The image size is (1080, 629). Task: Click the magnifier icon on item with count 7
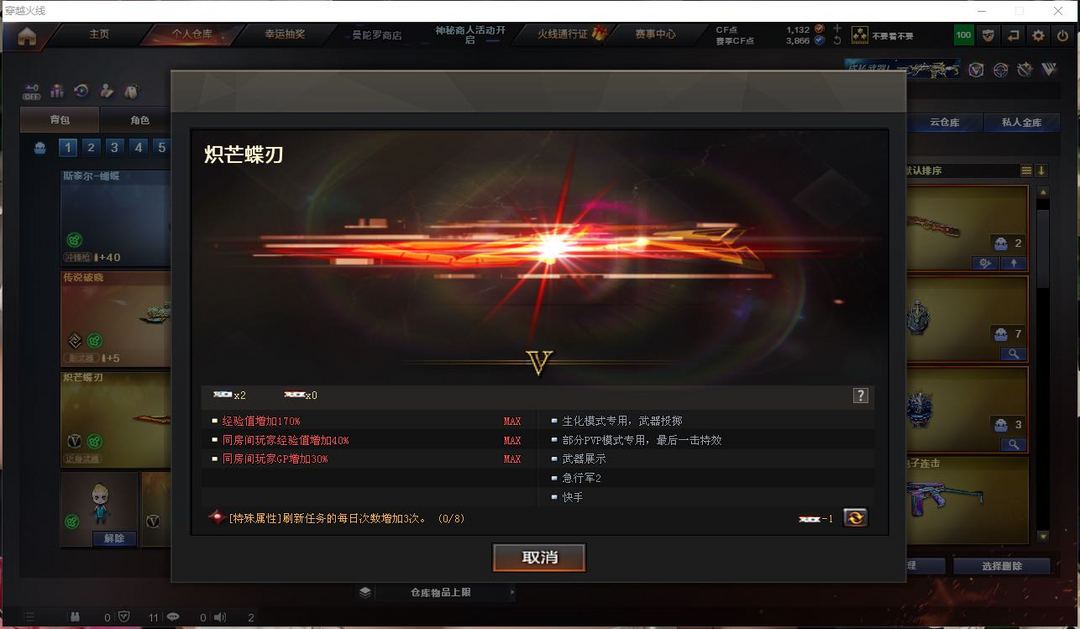click(x=1013, y=353)
